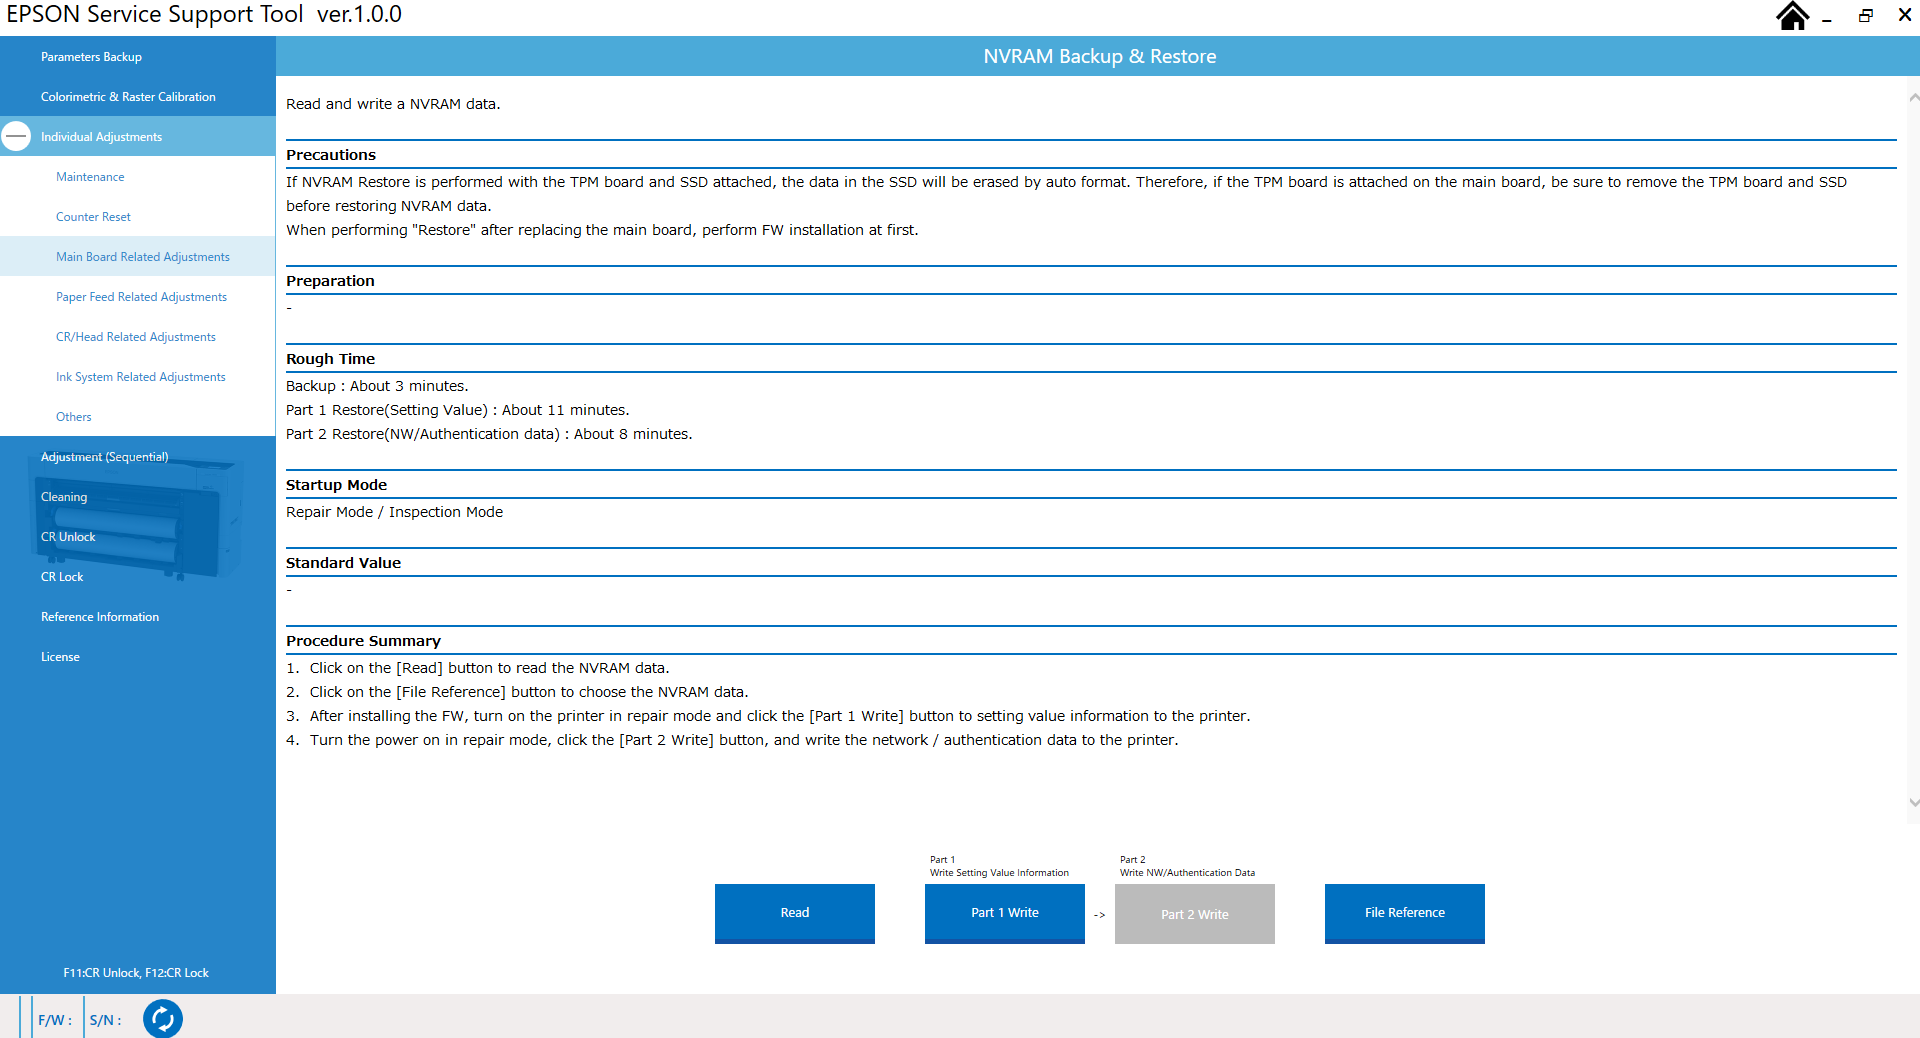Screen dimensions: 1920x1038
Task: Click the Procedure Summary heading
Action: 363,641
